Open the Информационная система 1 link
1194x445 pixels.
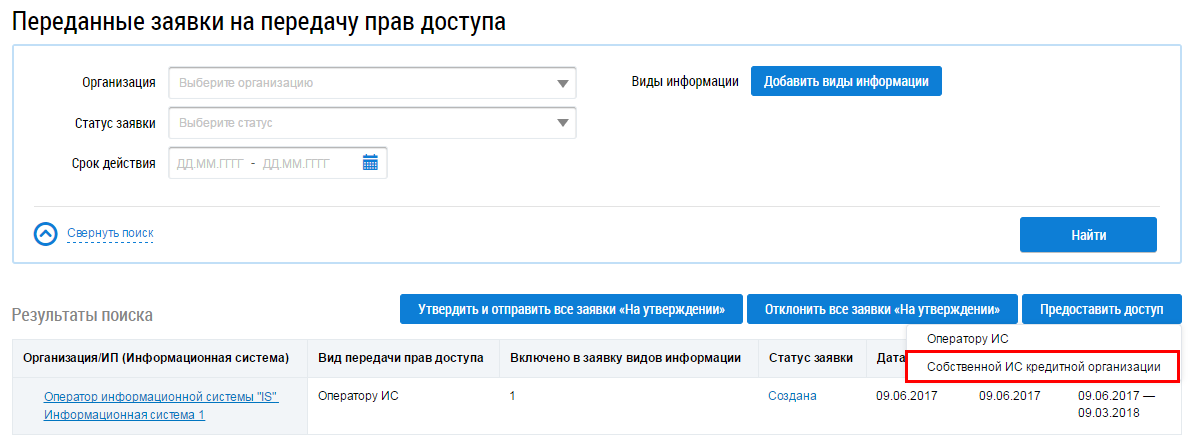[x=124, y=415]
